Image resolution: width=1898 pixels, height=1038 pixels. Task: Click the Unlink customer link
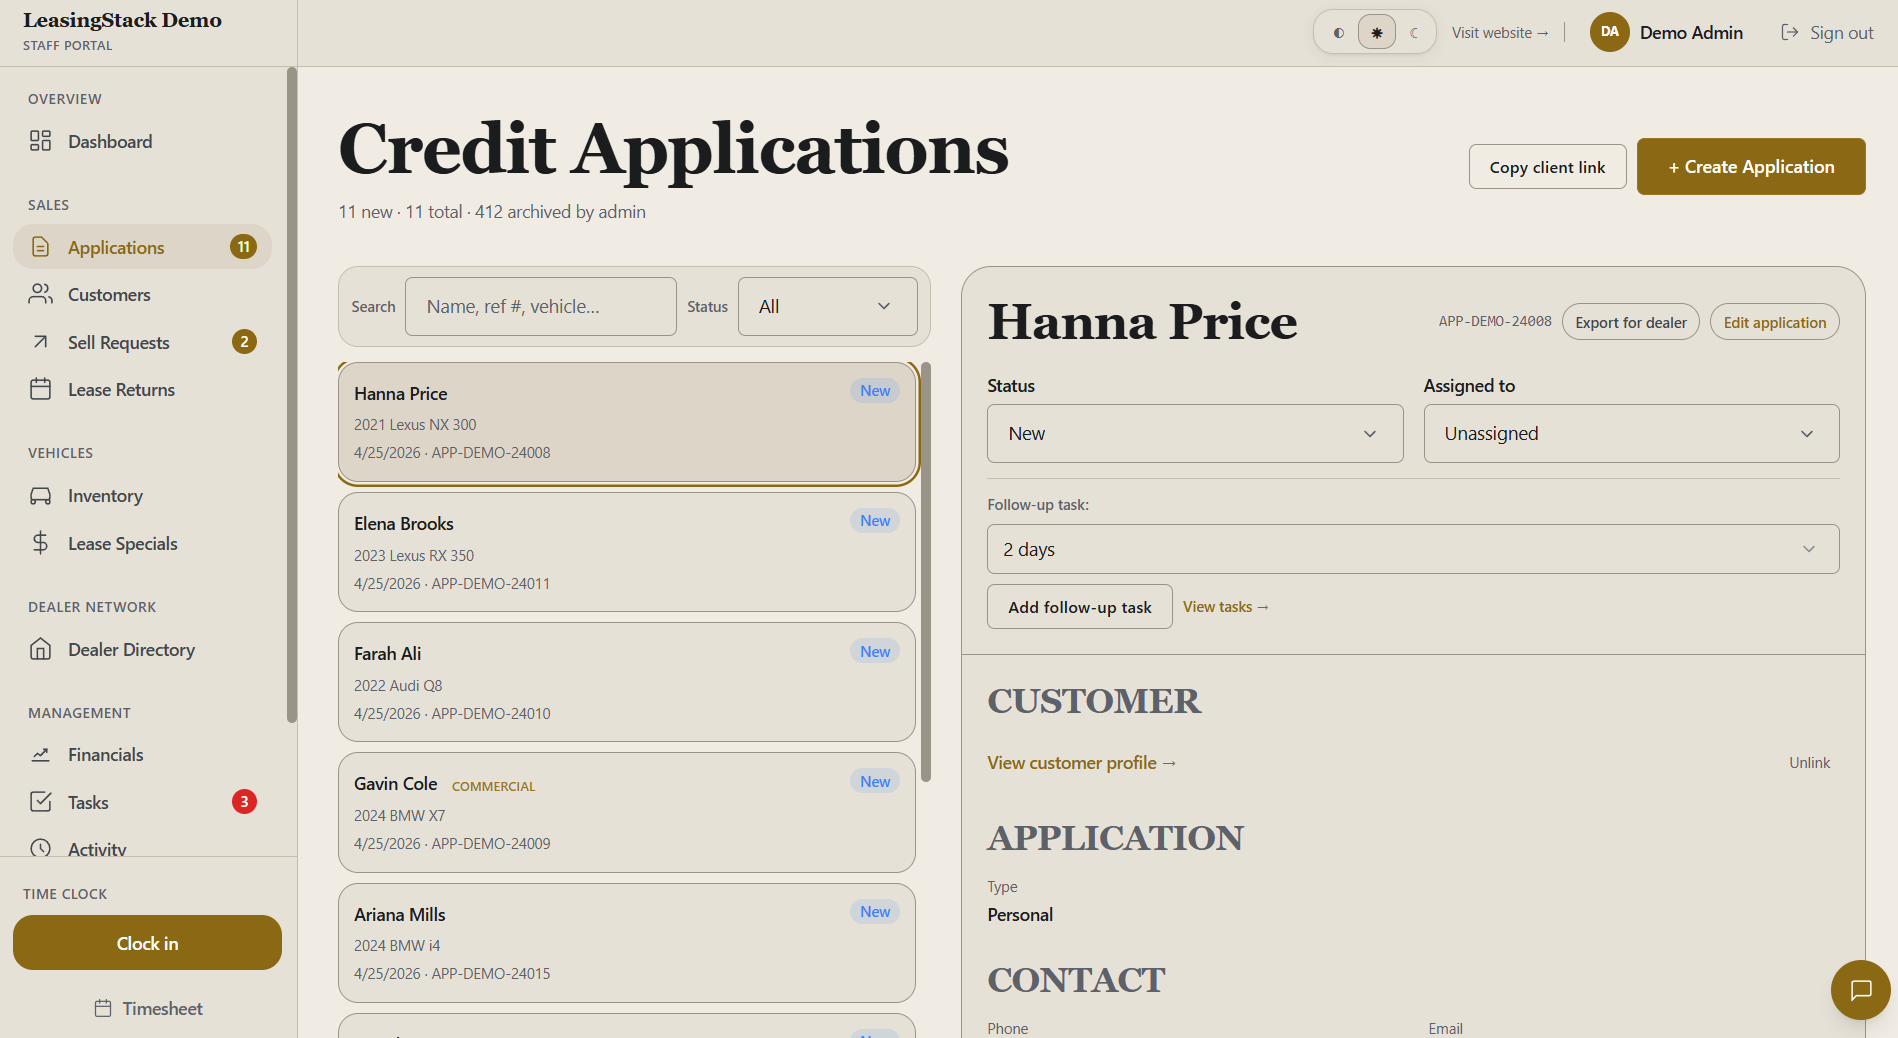pyautogui.click(x=1809, y=763)
